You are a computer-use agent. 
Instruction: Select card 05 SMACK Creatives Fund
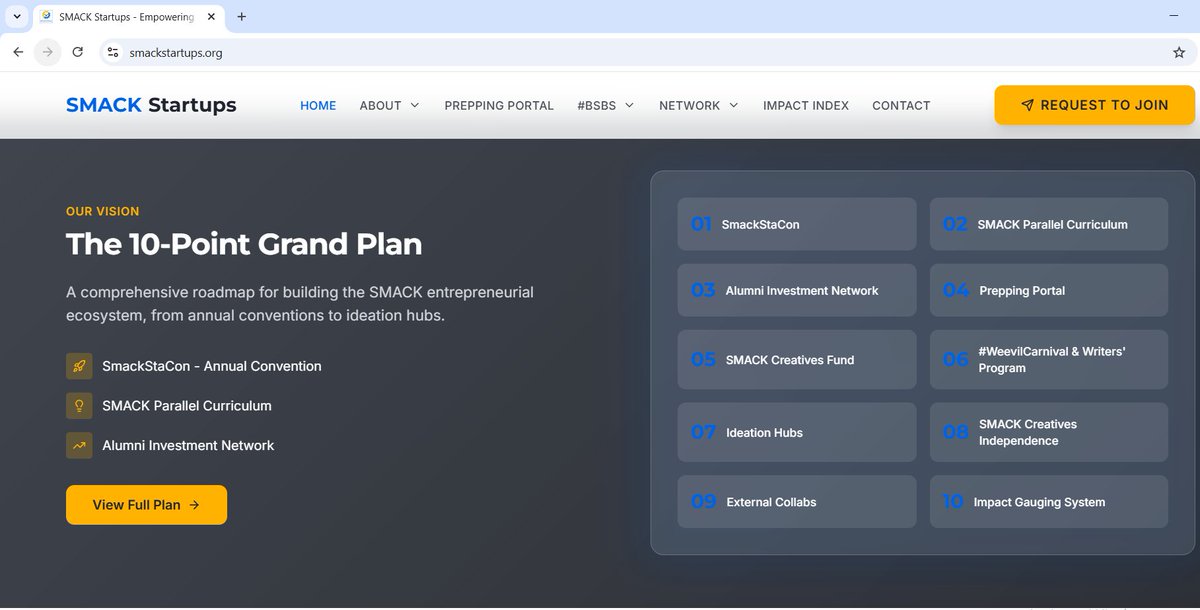pyautogui.click(x=797, y=360)
